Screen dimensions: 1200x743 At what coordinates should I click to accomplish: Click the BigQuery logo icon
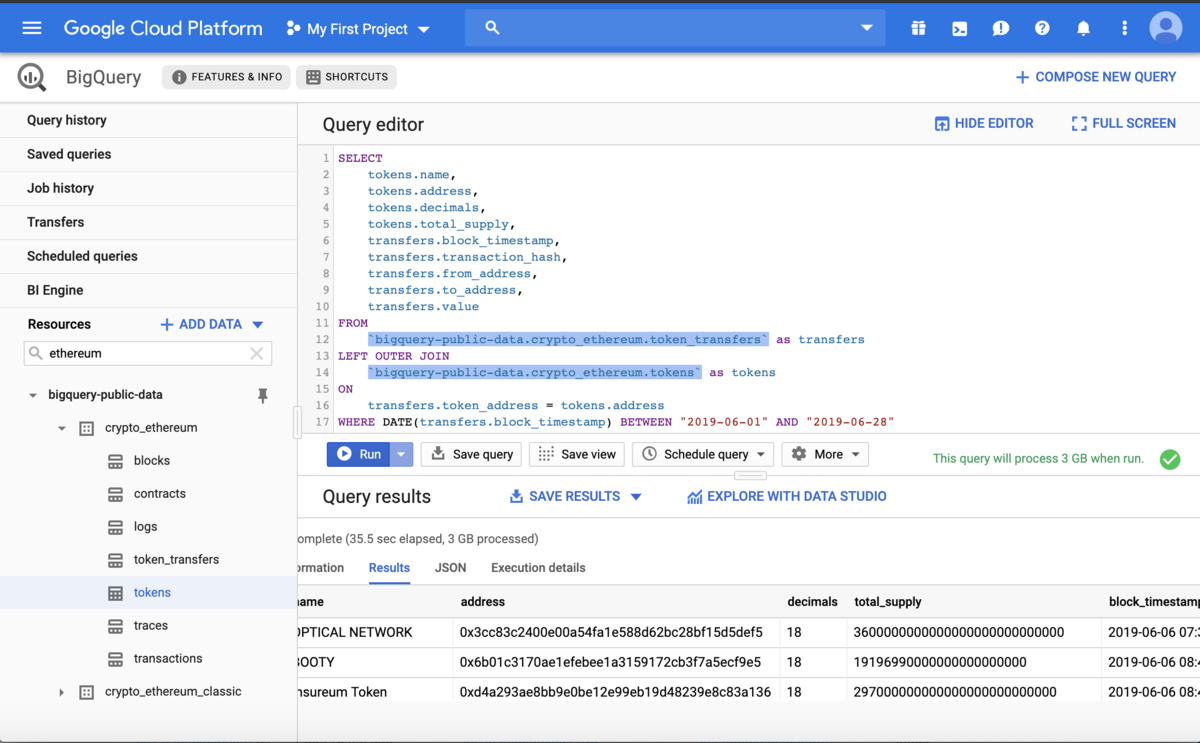coord(32,77)
